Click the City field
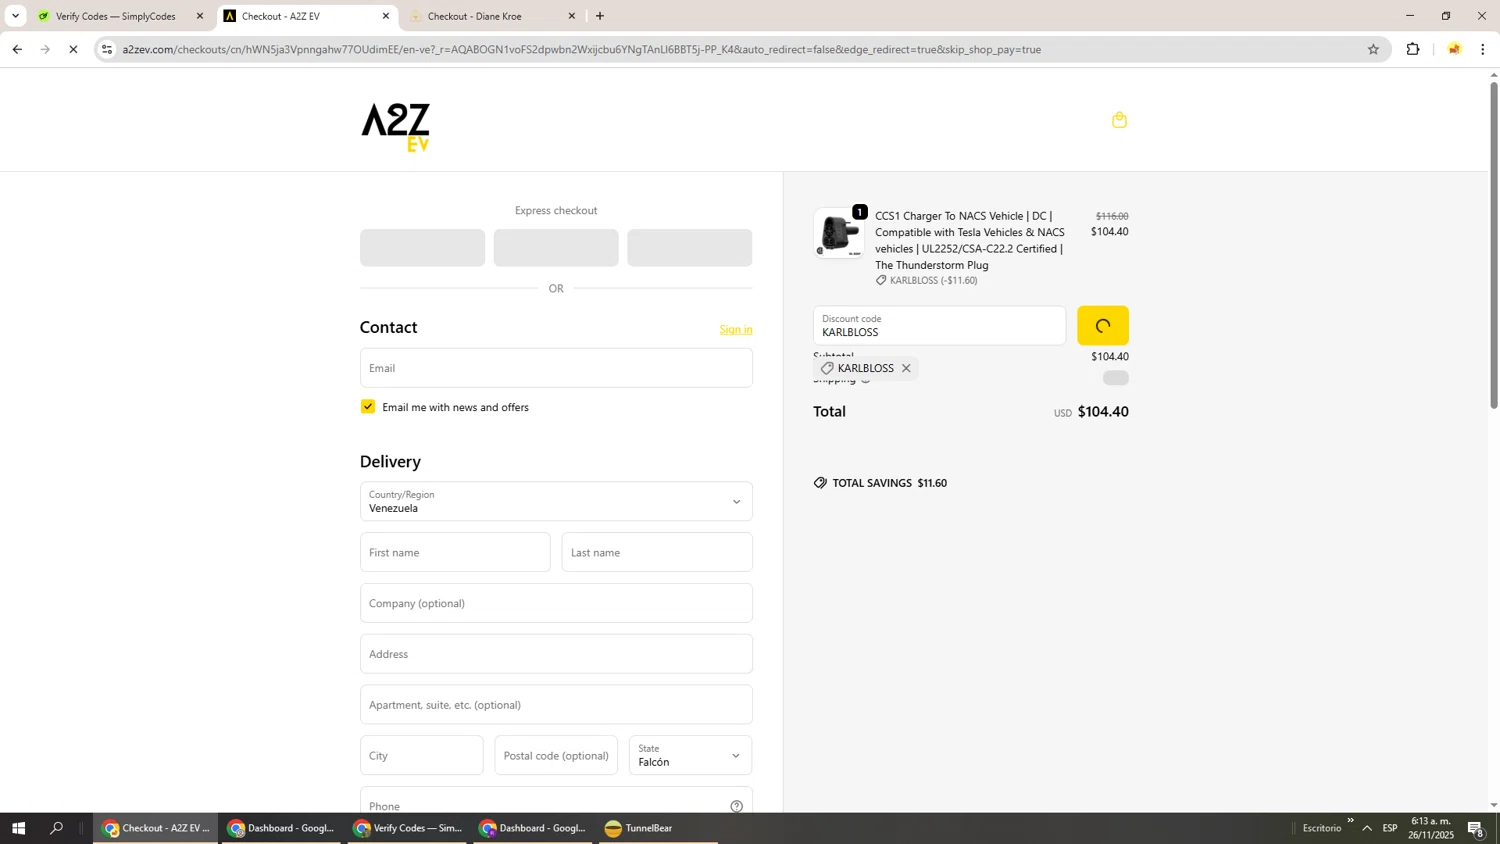Image resolution: width=1500 pixels, height=844 pixels. coord(421,755)
